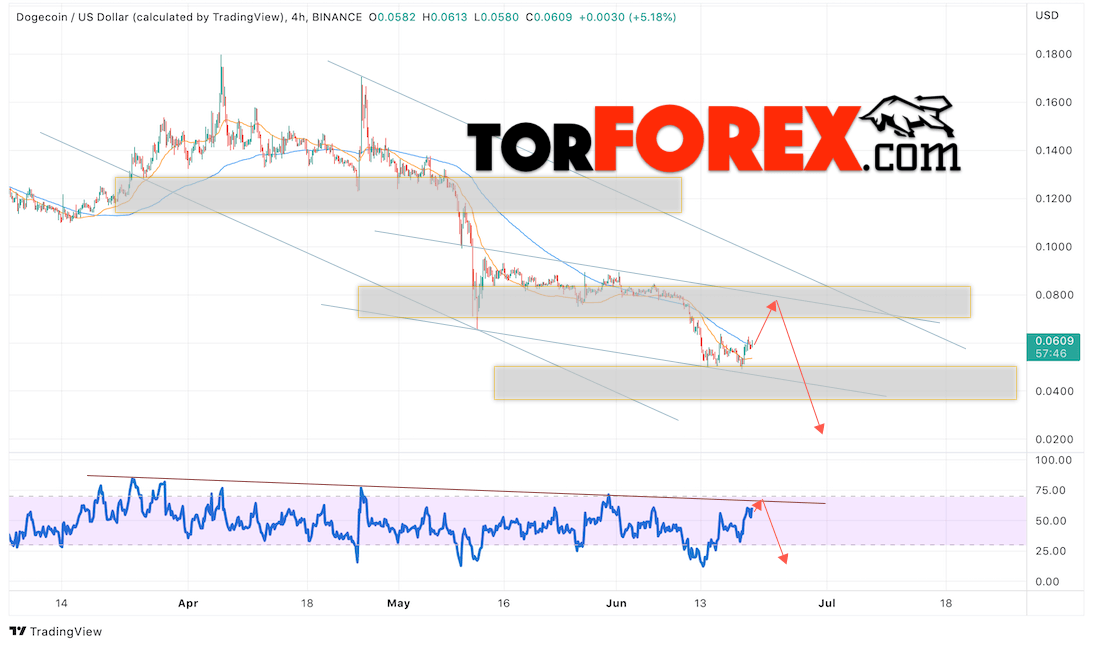Select the grey zone near the 0.1200 level
This screenshot has height=647, width=1093.
[398, 195]
